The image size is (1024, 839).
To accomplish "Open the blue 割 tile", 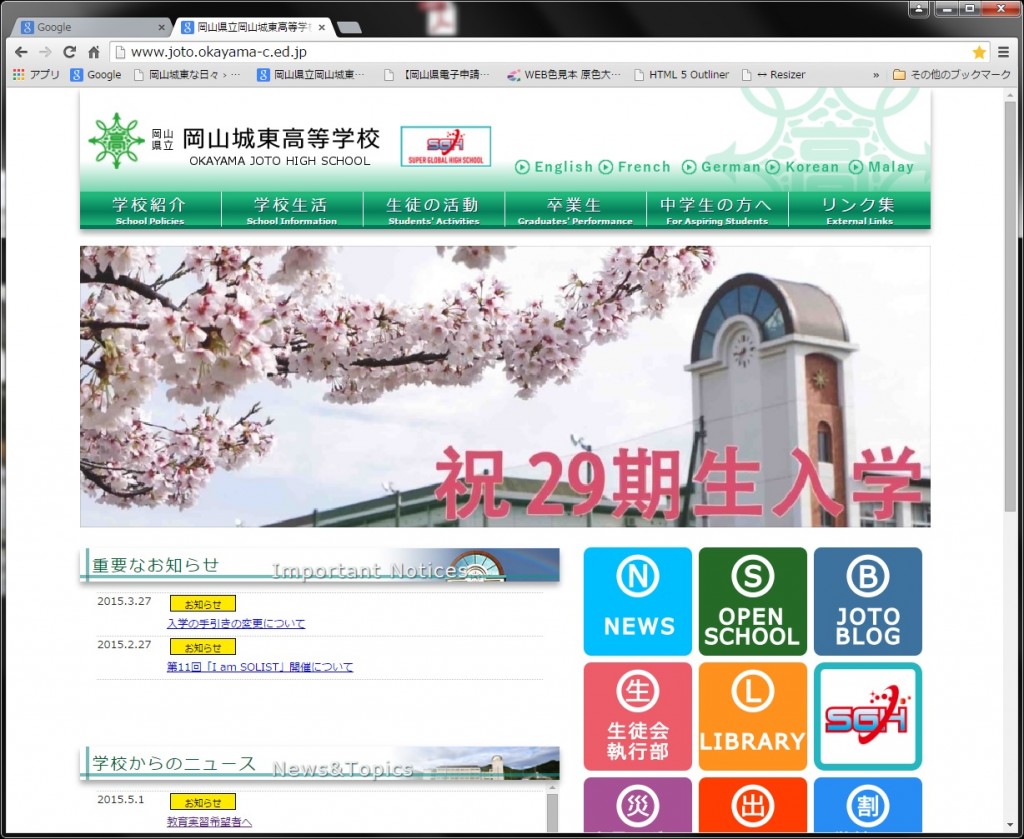I will pyautogui.click(x=868, y=805).
